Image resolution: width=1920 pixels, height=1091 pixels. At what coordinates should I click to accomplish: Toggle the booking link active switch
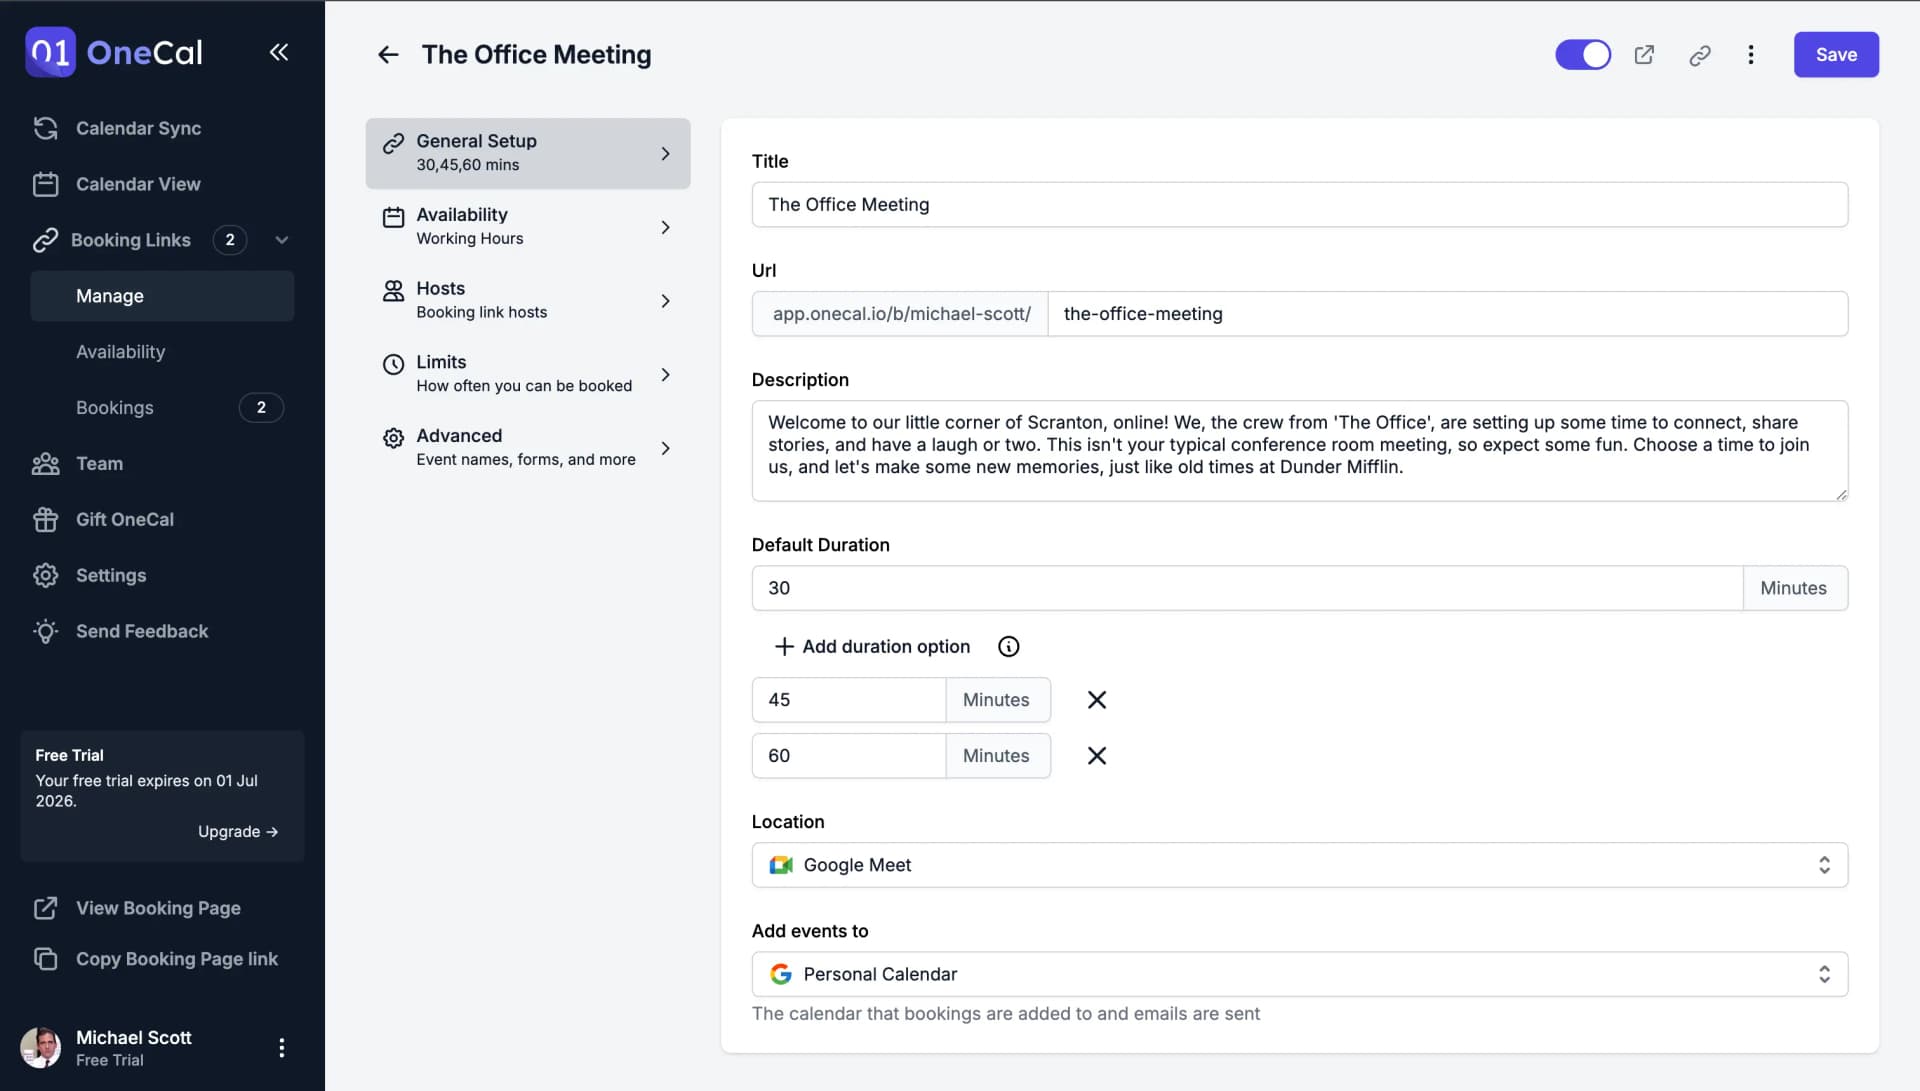coord(1583,55)
